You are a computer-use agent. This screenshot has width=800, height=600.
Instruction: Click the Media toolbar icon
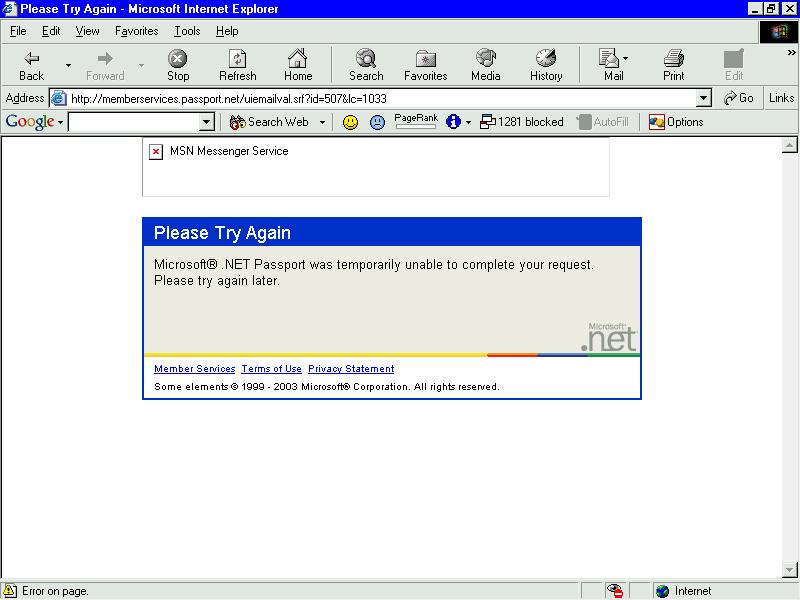[486, 65]
